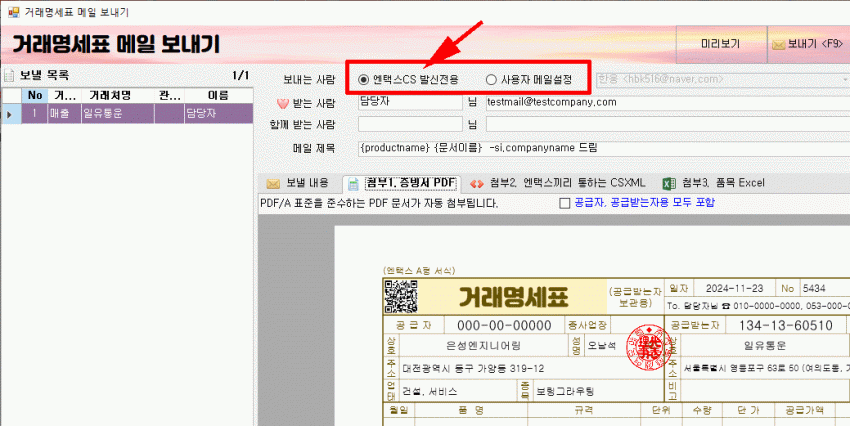Click the Excel icon on 첨부3 tab
Image resolution: width=850 pixels, height=426 pixels.
(669, 183)
